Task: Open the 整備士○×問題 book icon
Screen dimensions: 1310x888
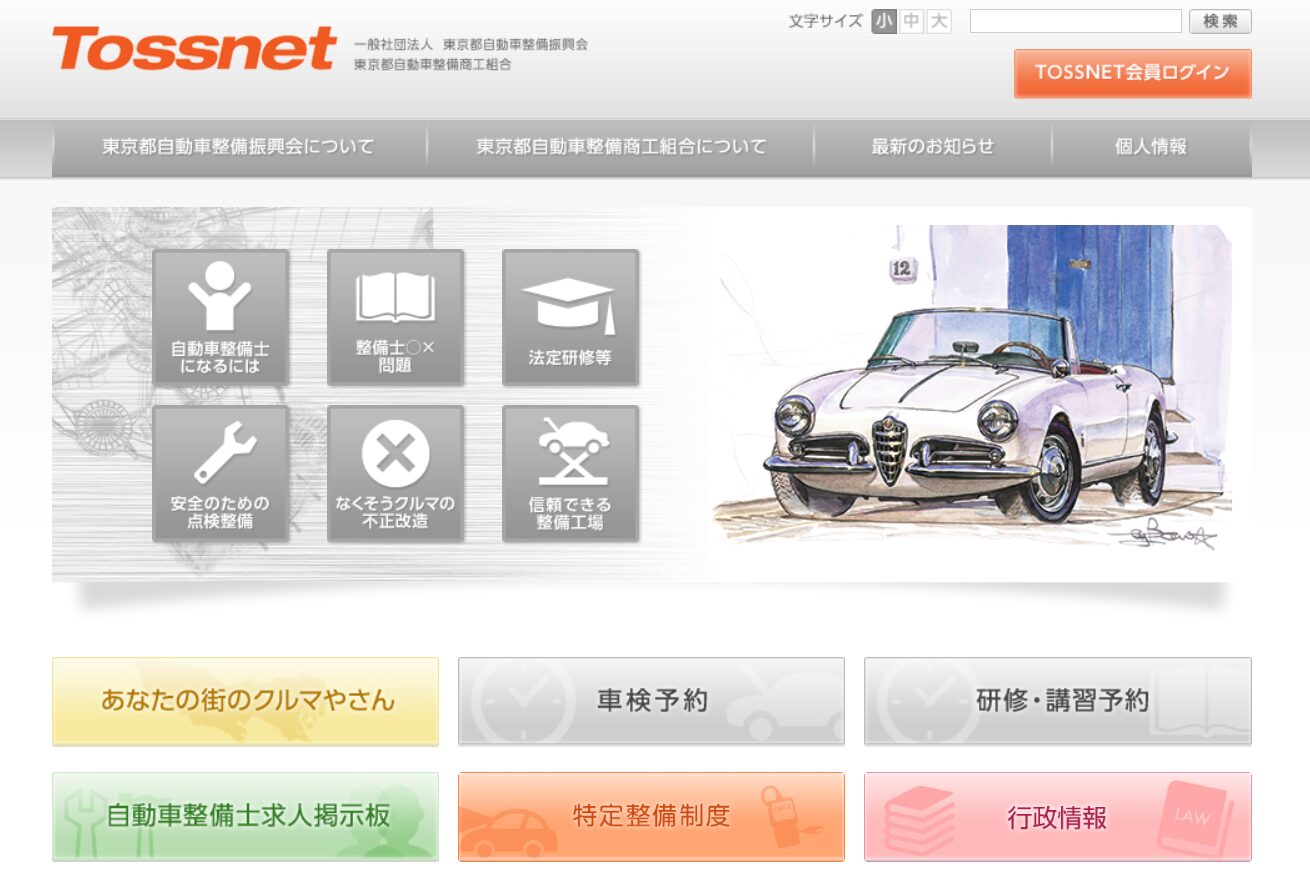Action: tap(395, 317)
